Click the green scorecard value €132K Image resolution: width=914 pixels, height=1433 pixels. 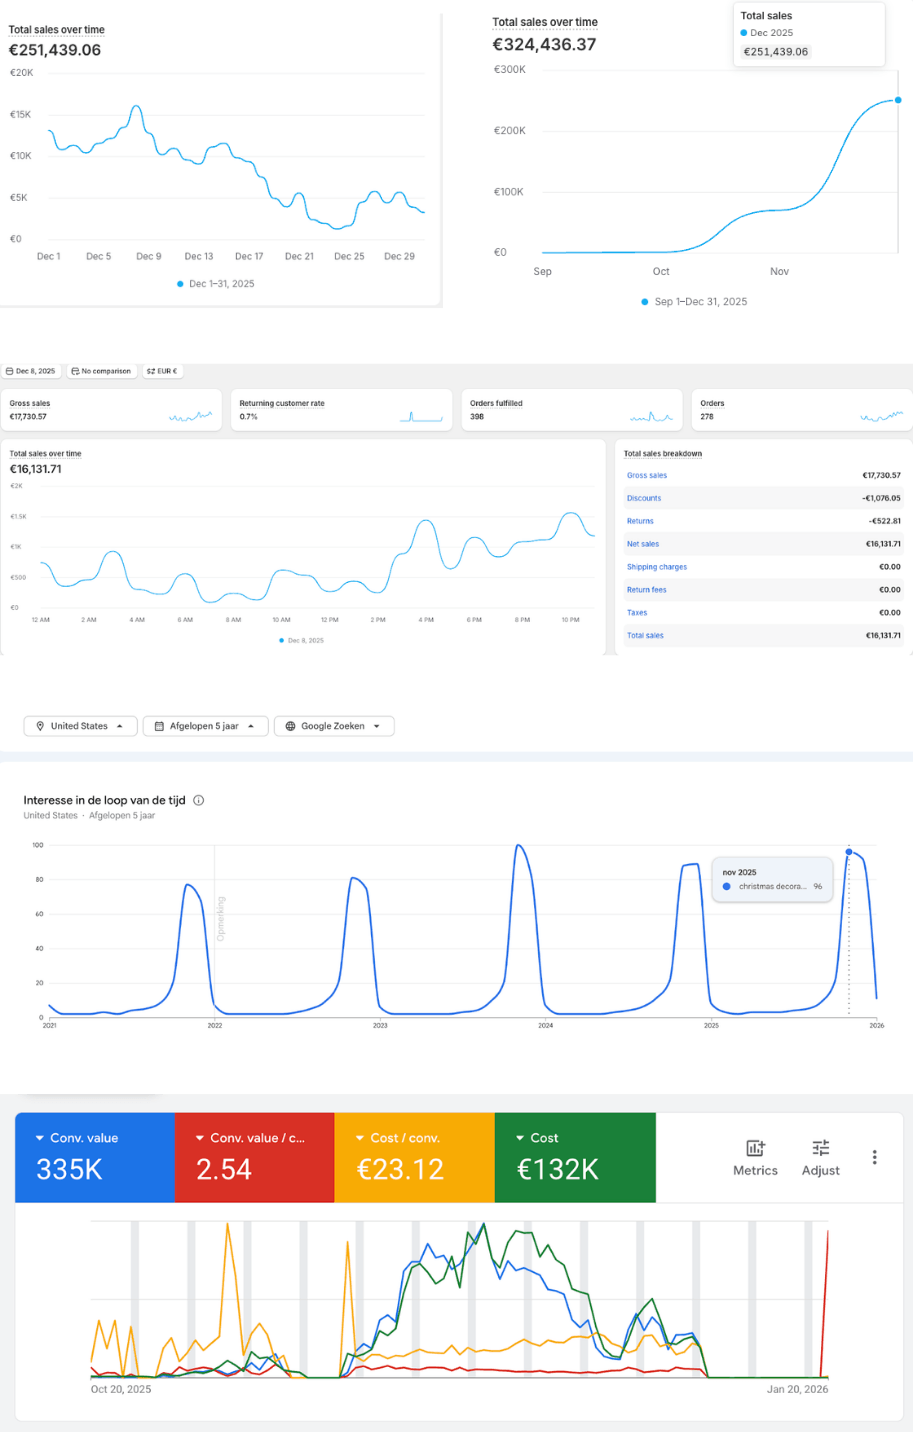coord(557,1170)
